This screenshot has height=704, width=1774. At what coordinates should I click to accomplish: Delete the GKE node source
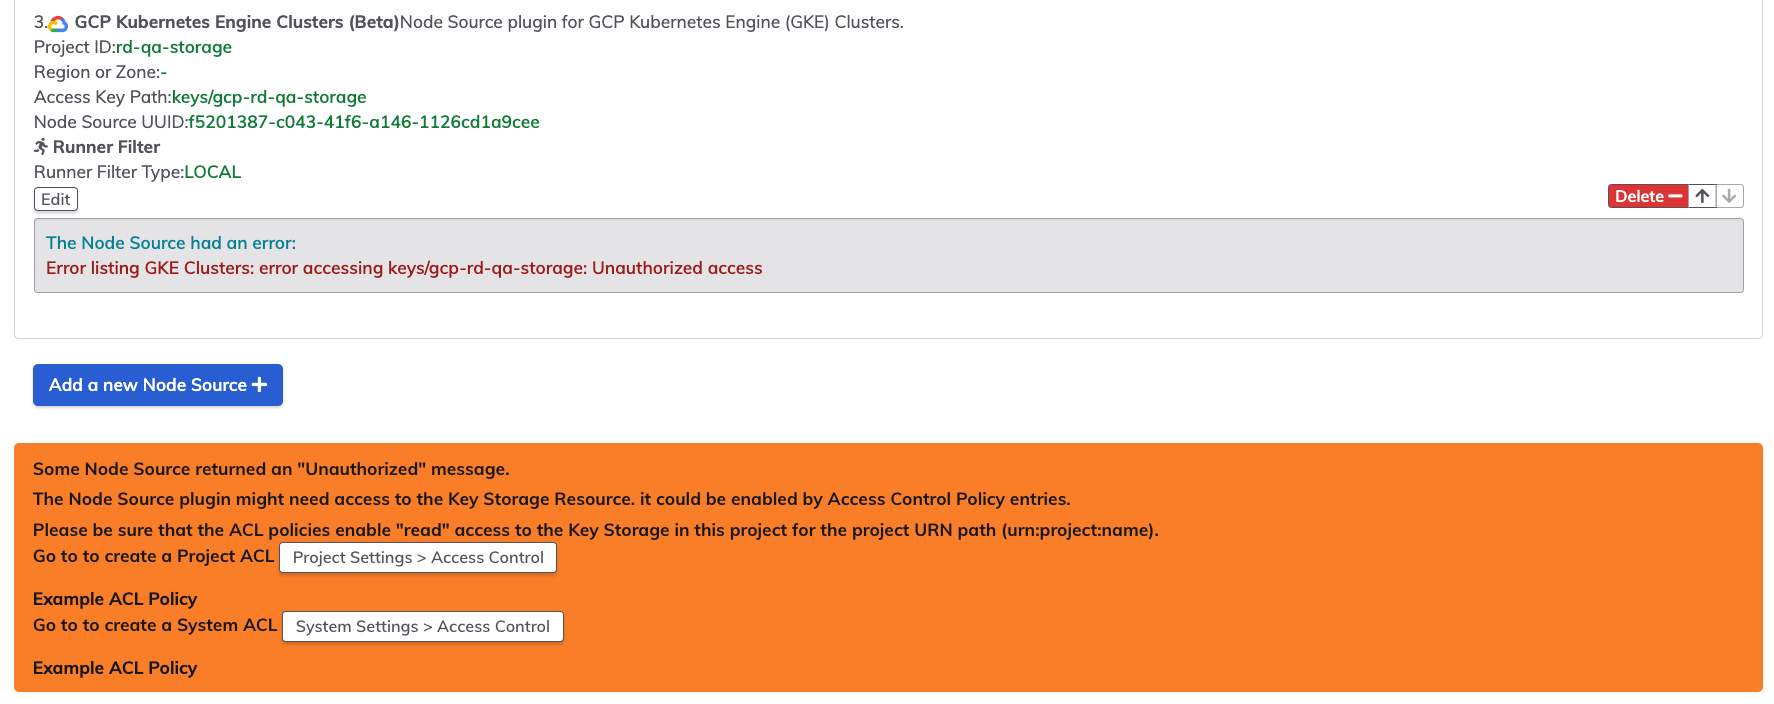point(1648,196)
